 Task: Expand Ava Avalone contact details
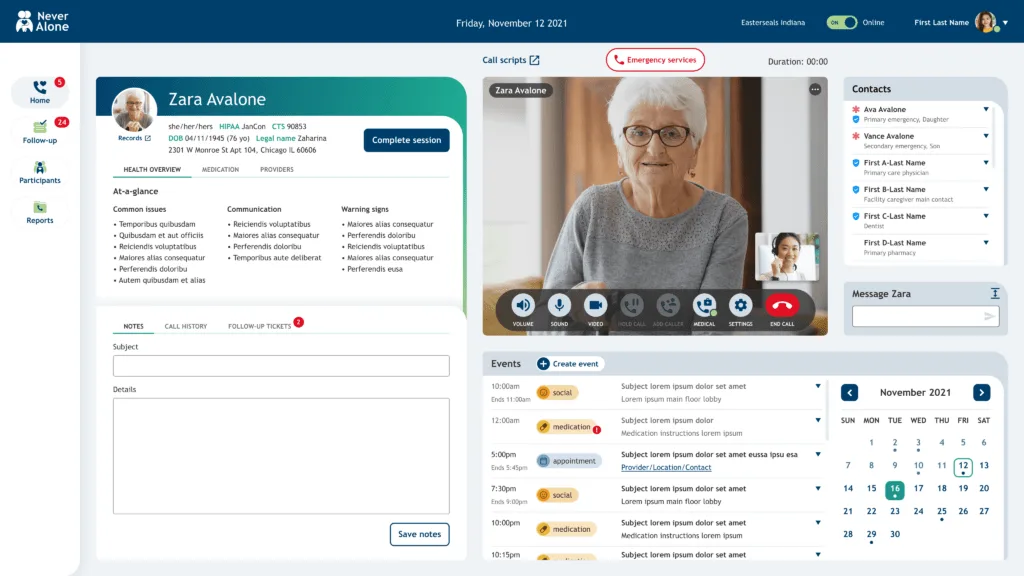tap(985, 110)
